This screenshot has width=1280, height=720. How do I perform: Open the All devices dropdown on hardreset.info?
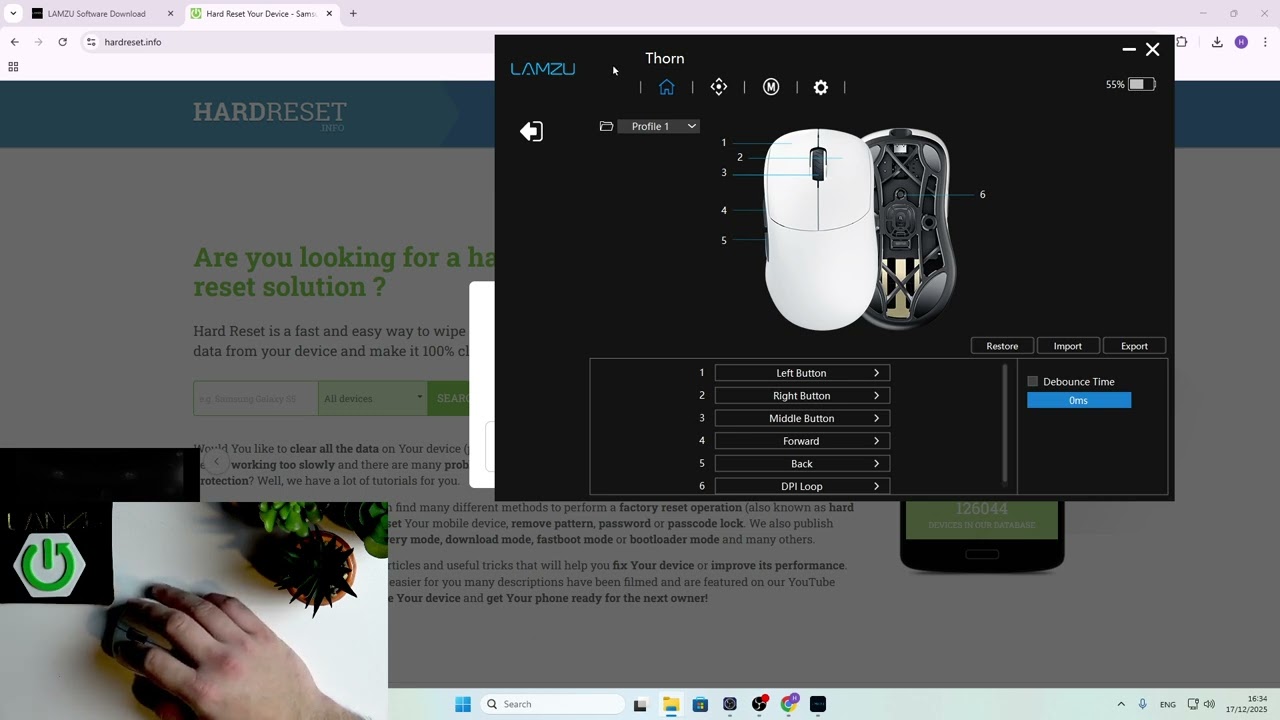(x=373, y=398)
